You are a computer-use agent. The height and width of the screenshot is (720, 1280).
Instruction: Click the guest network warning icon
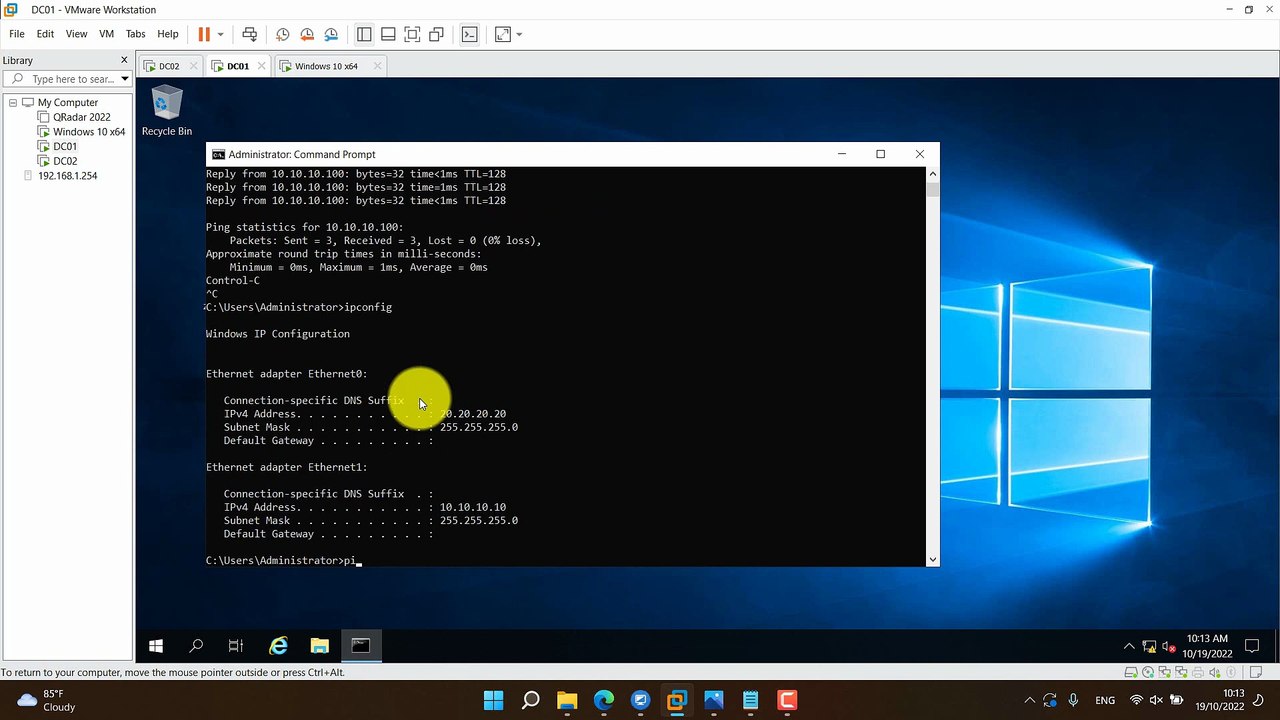pyautogui.click(x=1150, y=646)
